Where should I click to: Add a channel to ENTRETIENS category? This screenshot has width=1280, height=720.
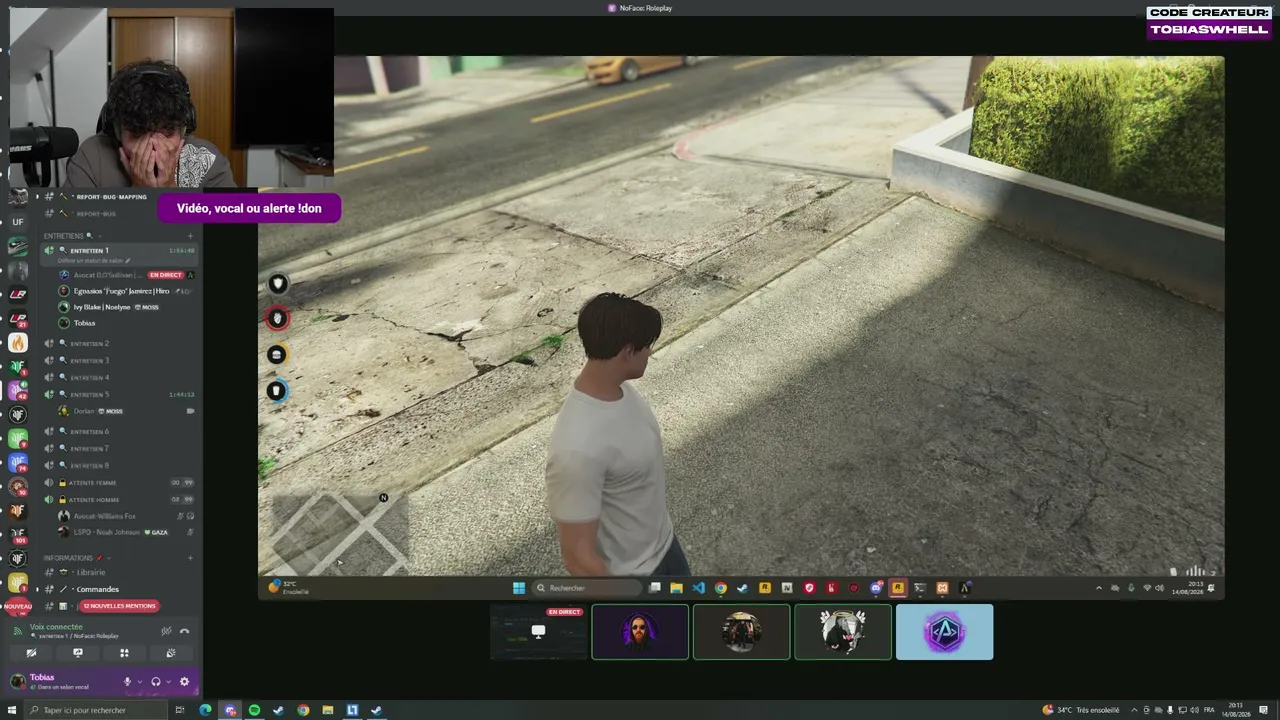coord(190,236)
